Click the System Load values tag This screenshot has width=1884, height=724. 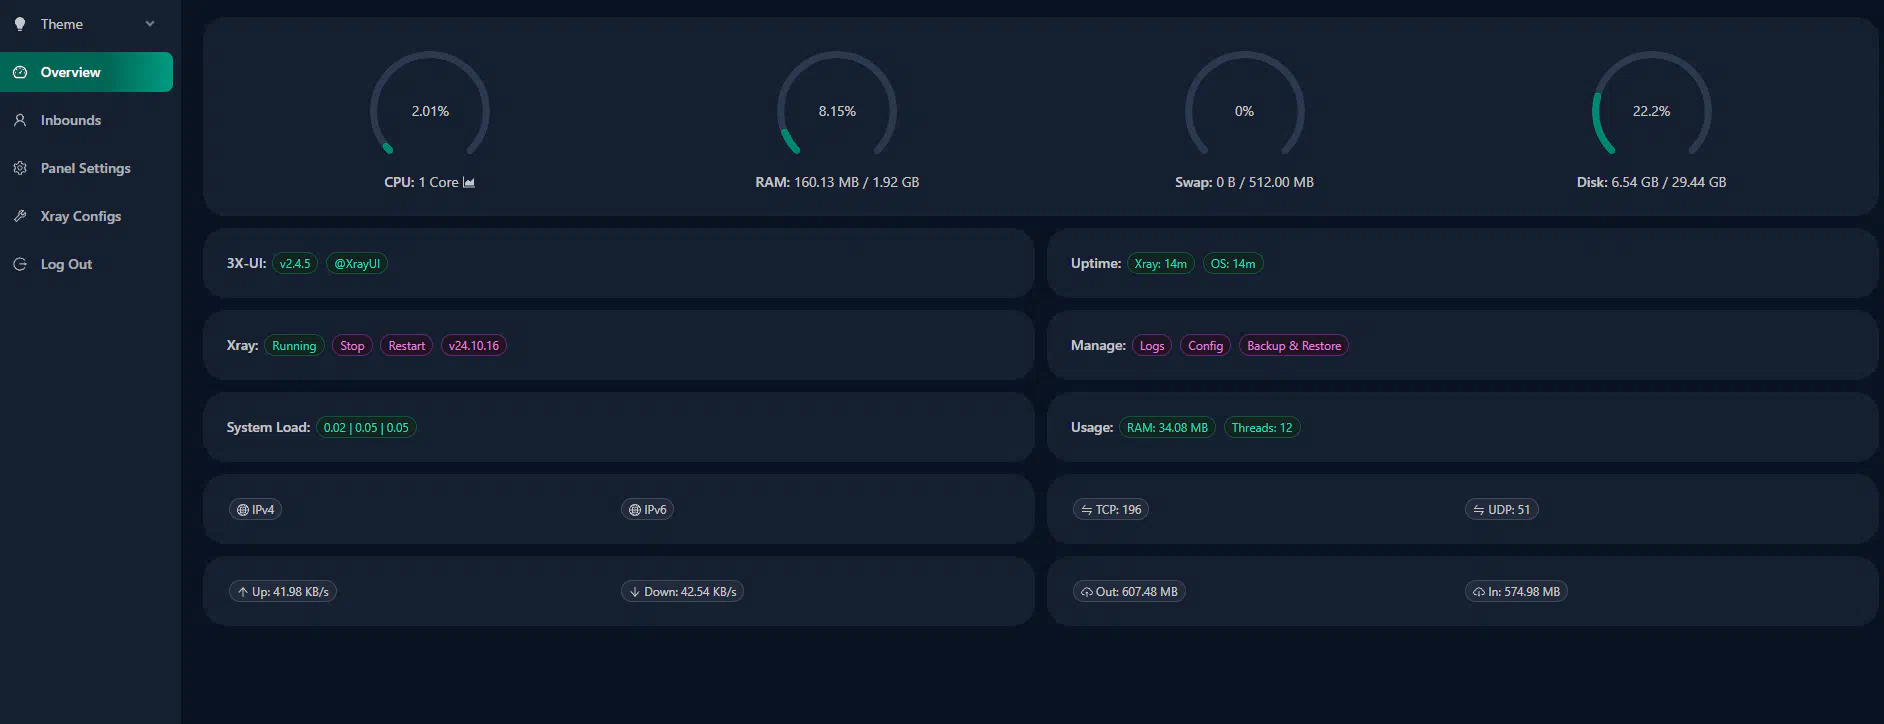[366, 427]
